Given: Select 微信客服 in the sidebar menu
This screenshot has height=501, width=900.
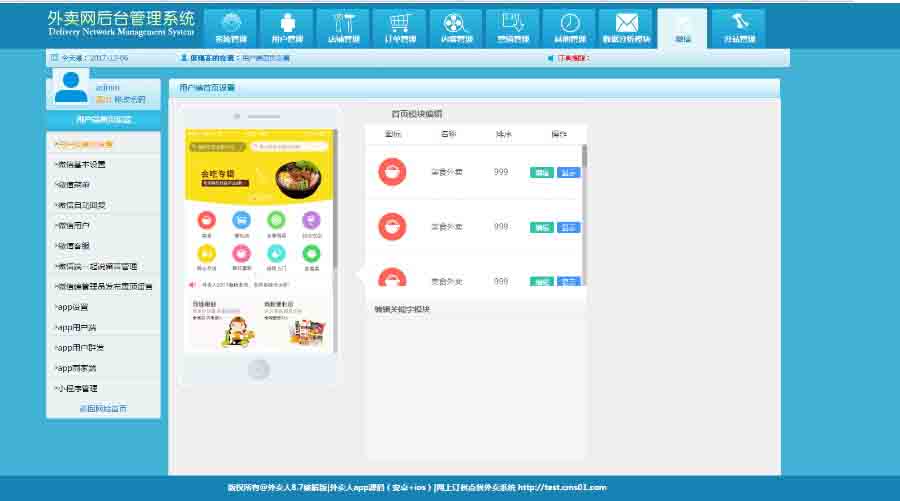Looking at the screenshot, I should coord(73,246).
